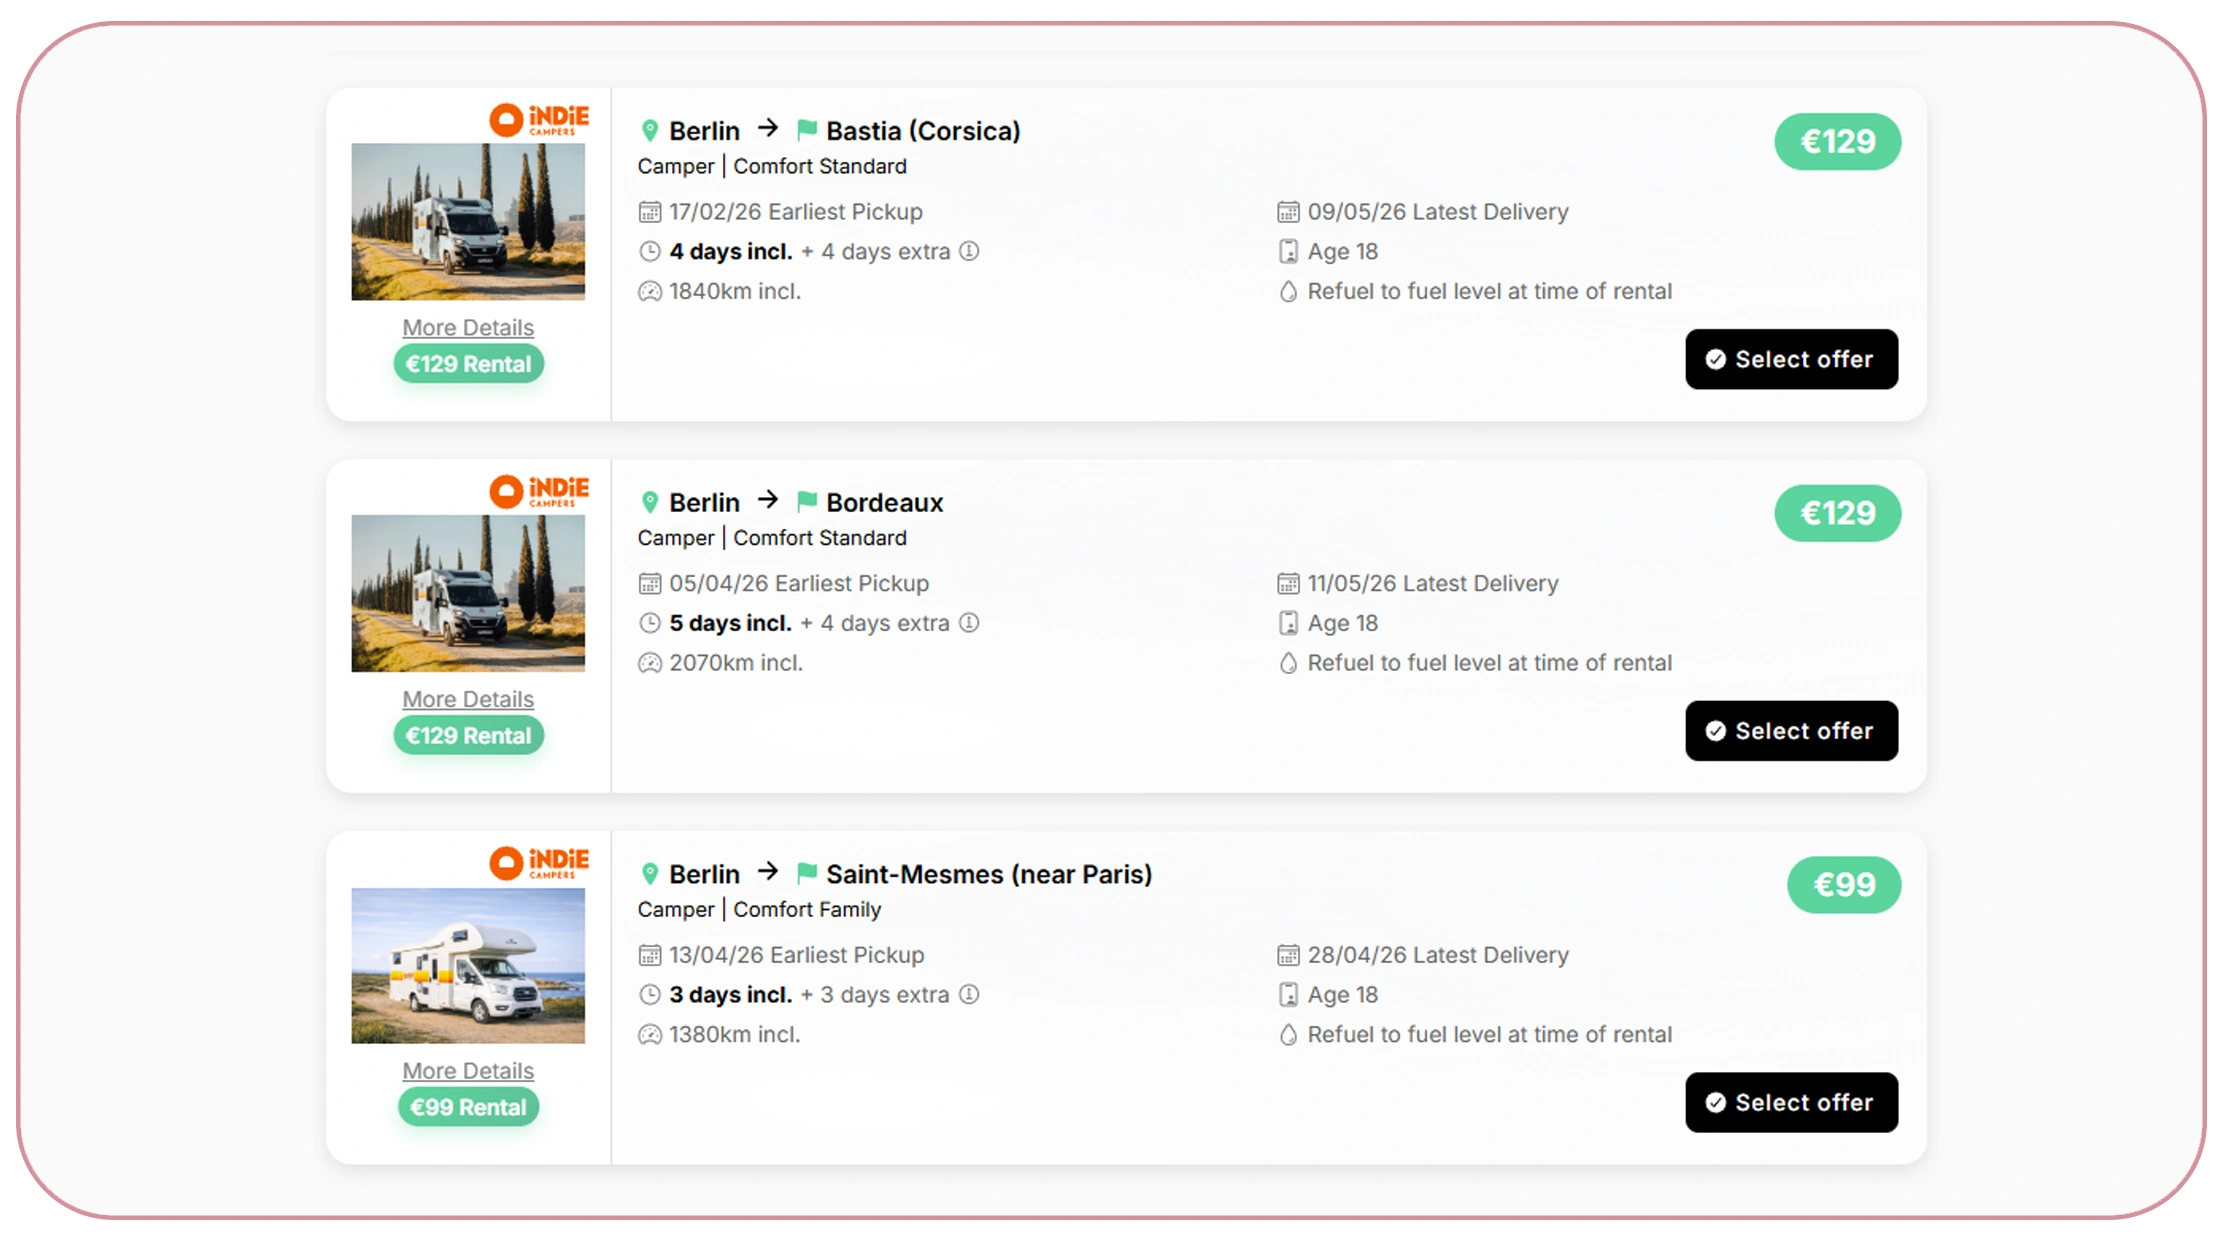Click €129 Rental badge on Bordeaux card
Viewport: 2223px width, 1240px height.
468,736
